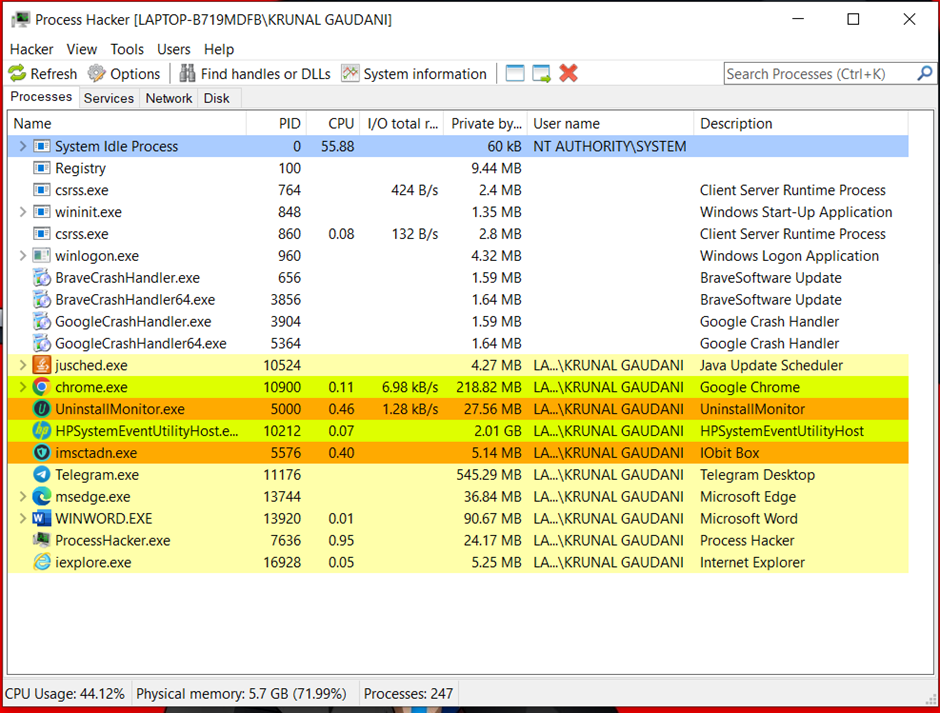Sort by User name column header

click(x=611, y=124)
